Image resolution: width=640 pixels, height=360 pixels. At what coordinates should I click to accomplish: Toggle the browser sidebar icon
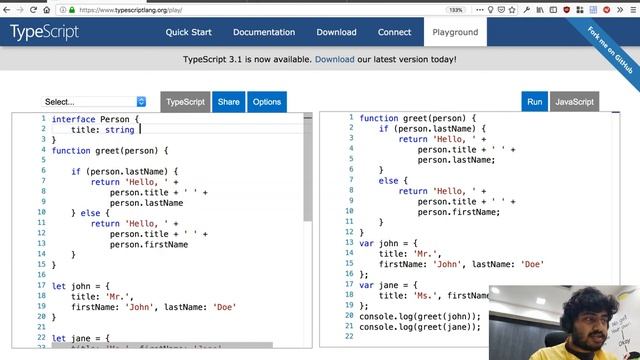553,10
